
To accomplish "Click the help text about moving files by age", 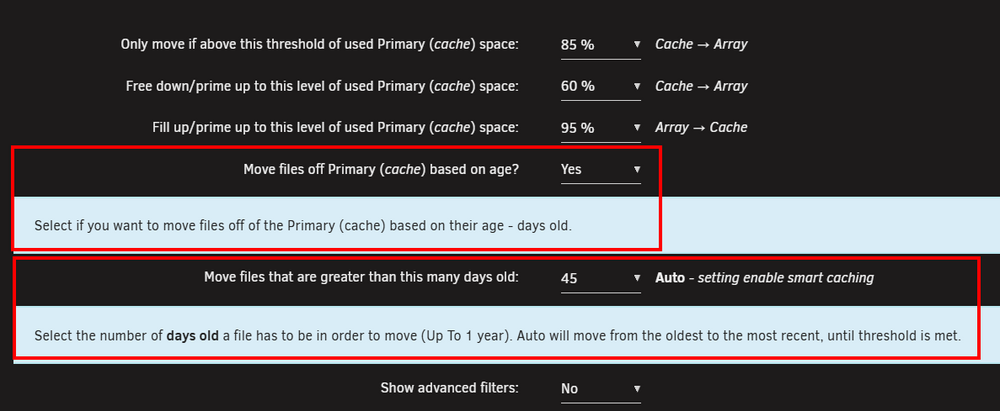I will (303, 226).
